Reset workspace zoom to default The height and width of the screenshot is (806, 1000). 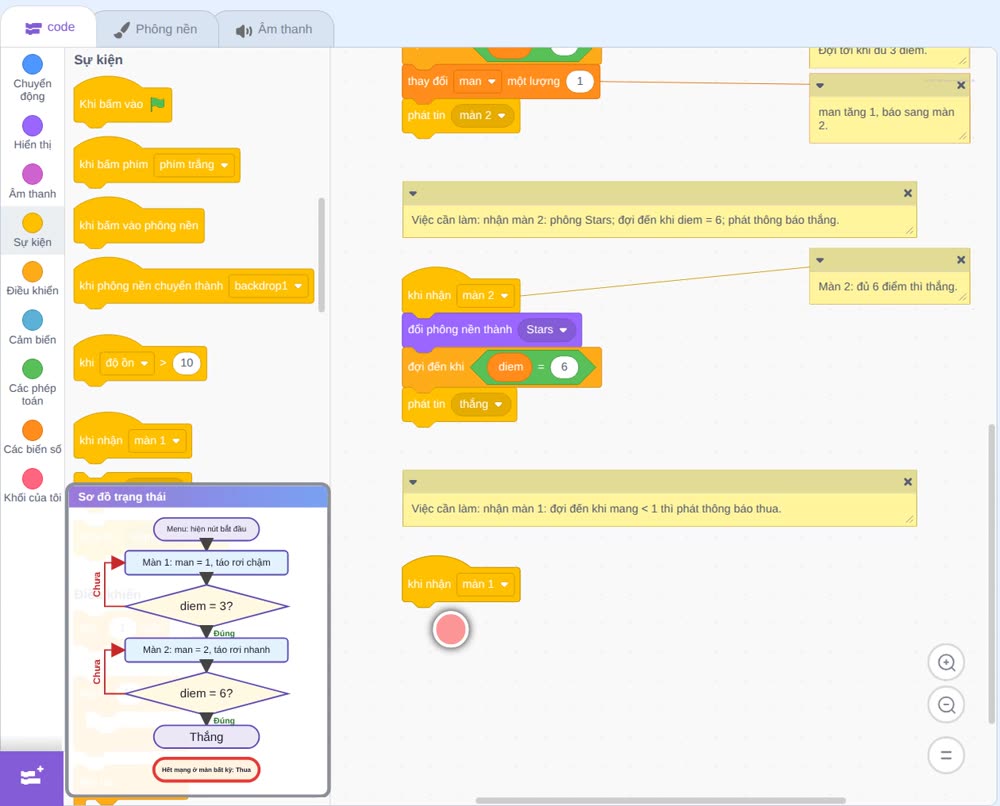point(946,756)
